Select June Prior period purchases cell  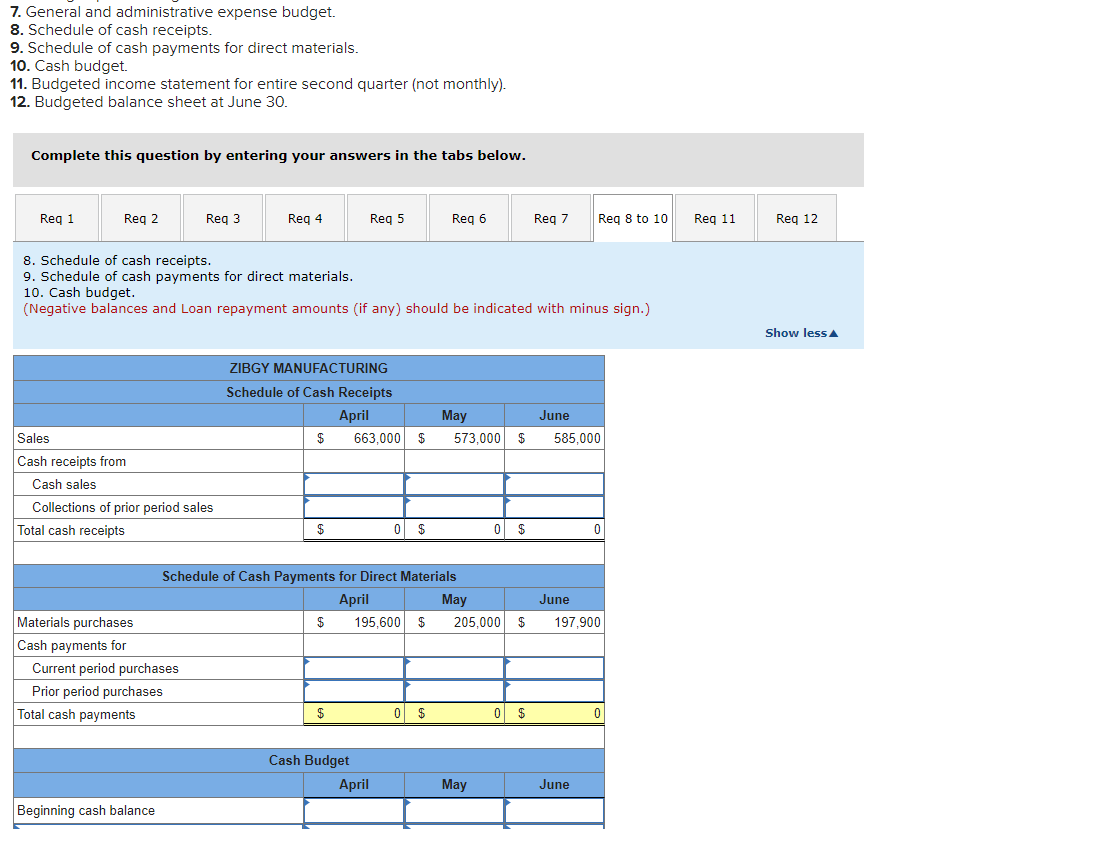(555, 691)
